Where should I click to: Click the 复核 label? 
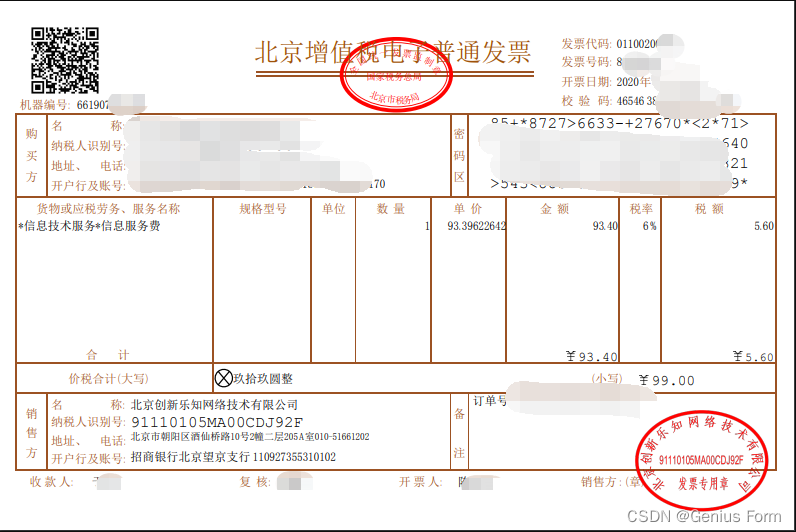pos(255,482)
